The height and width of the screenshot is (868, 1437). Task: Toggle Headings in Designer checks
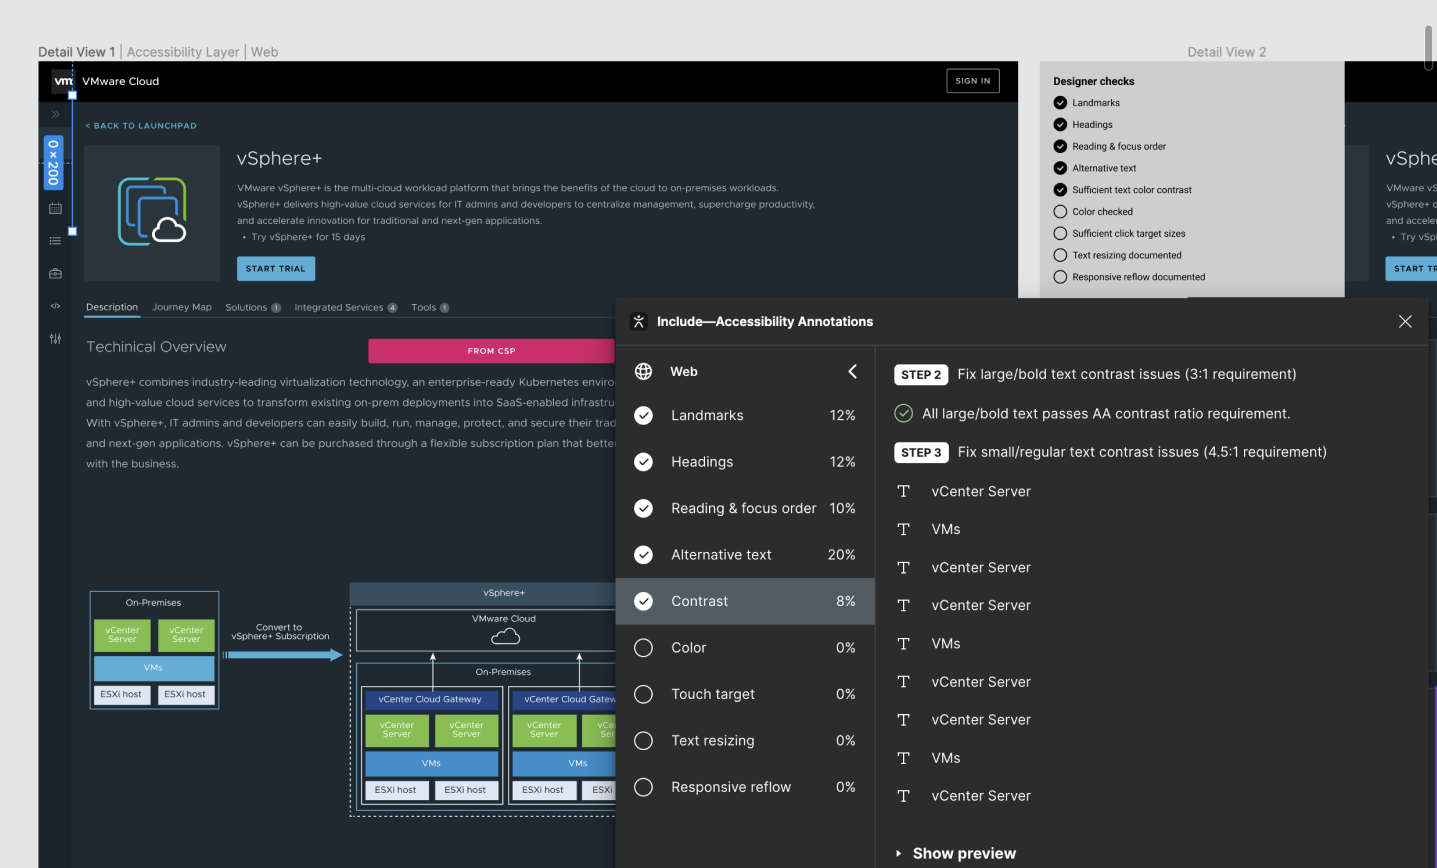pos(1060,125)
